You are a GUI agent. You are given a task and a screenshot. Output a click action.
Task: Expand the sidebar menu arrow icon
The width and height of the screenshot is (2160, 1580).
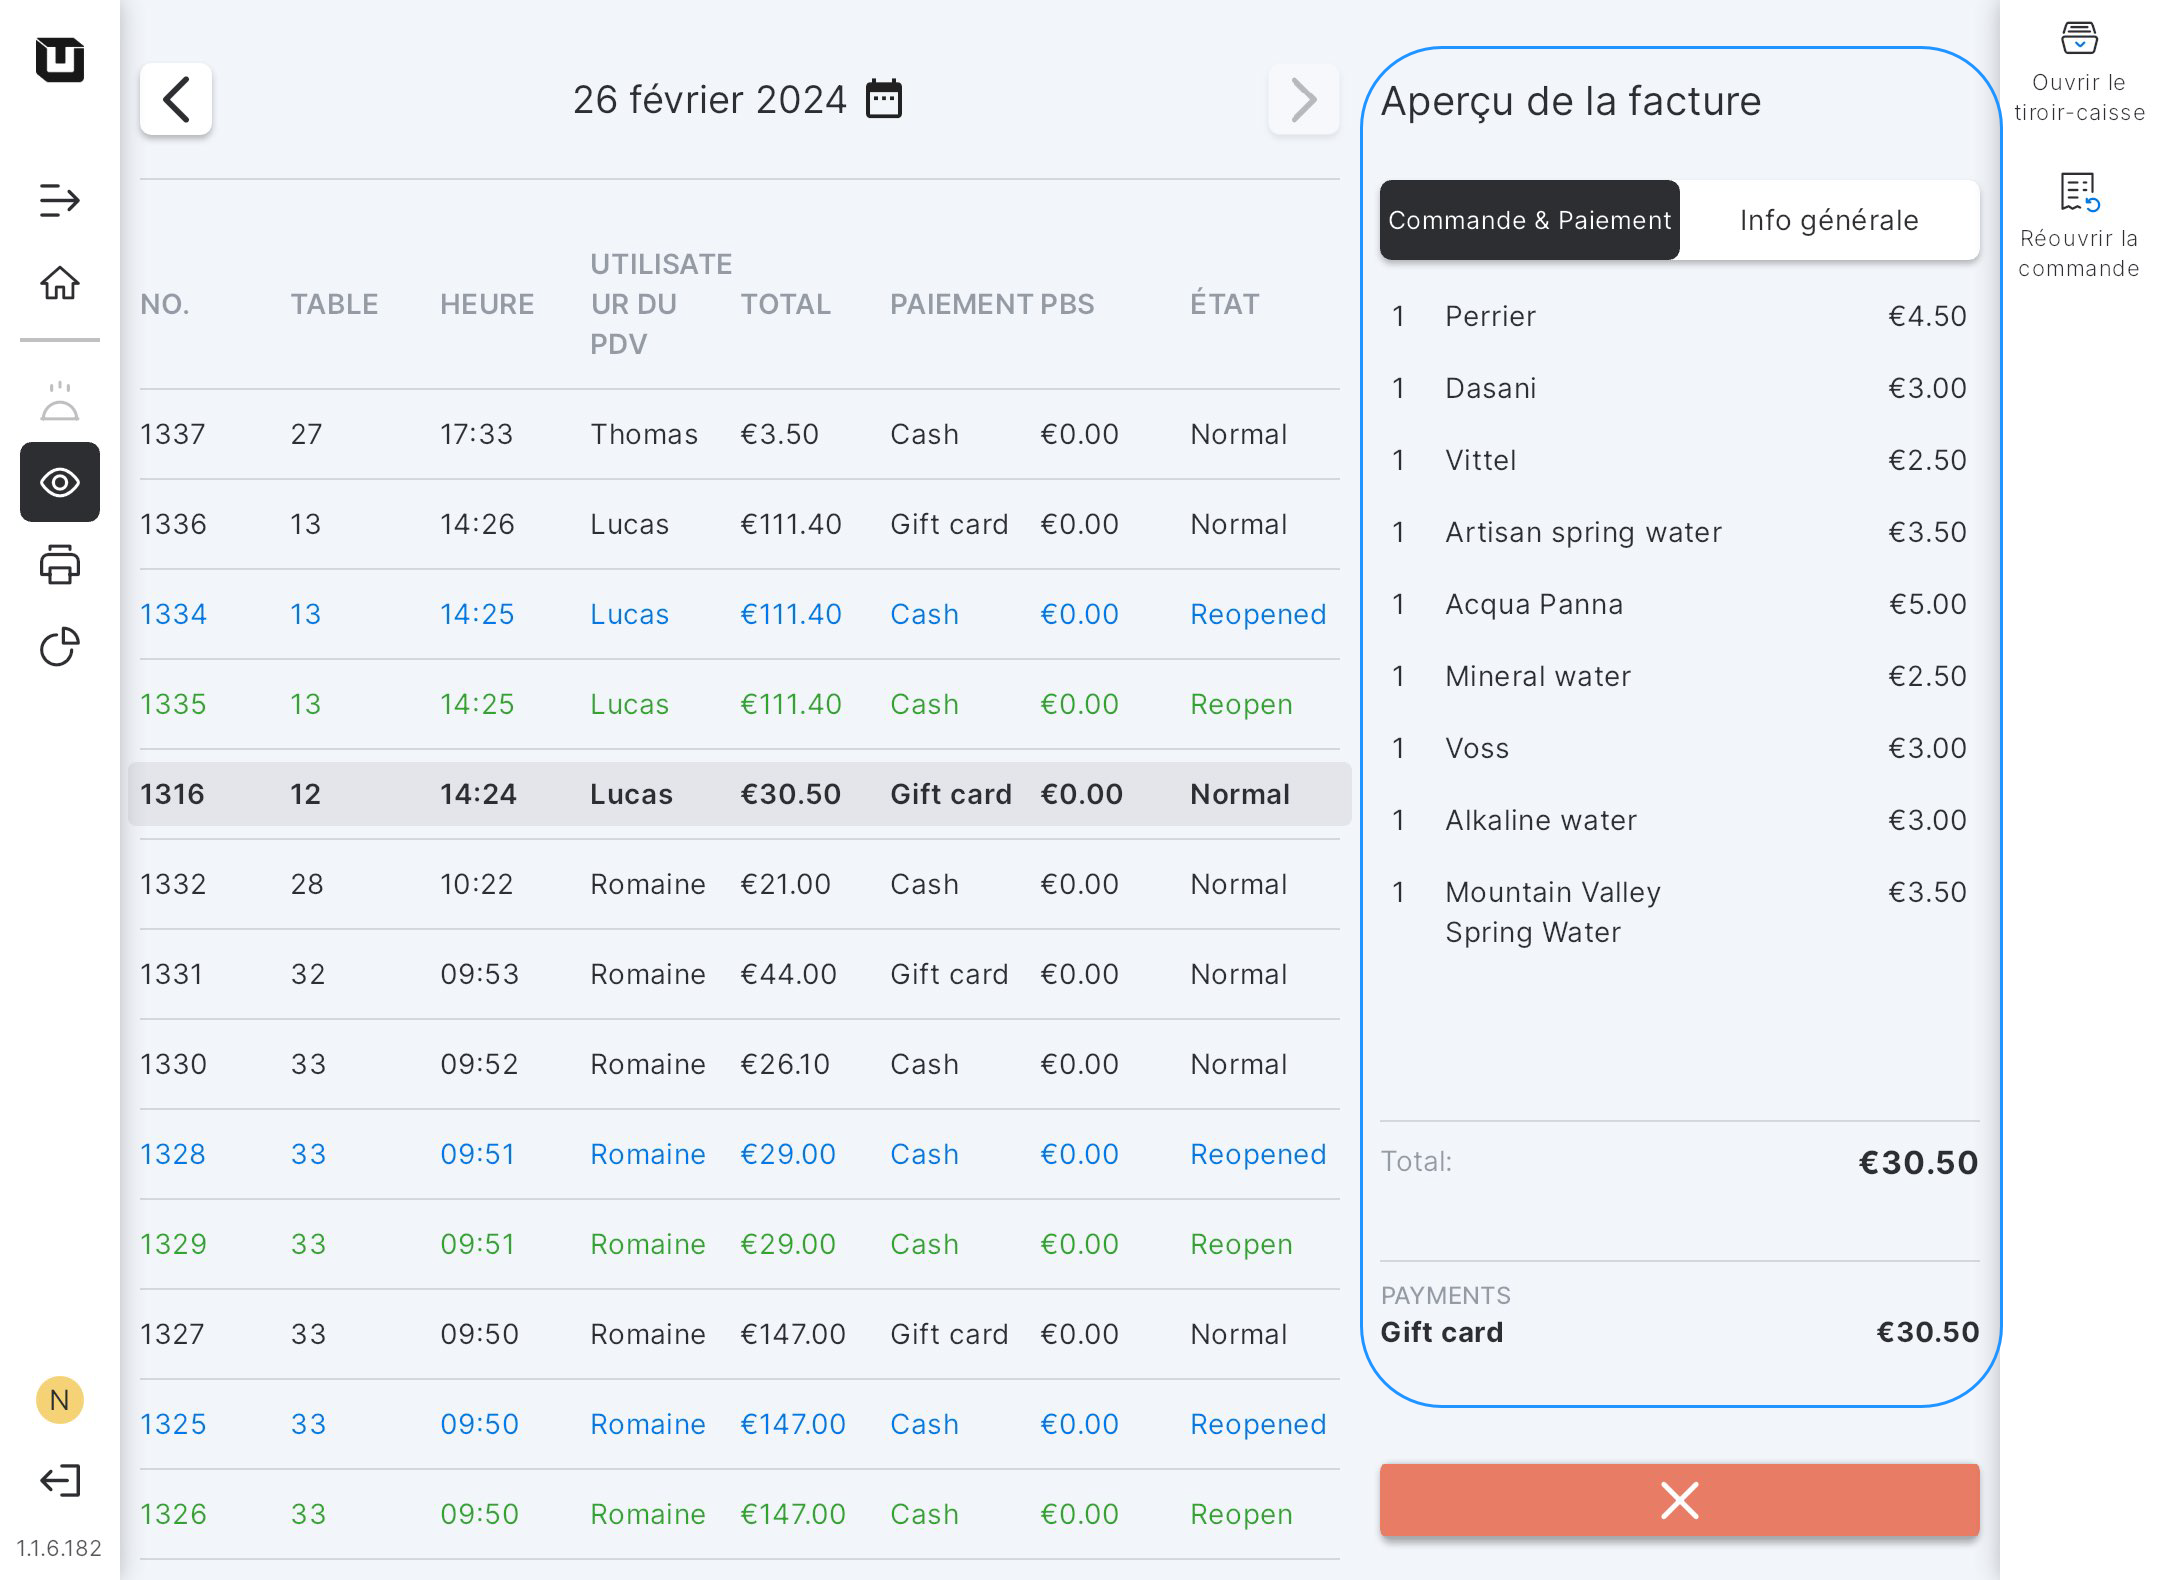coord(59,200)
